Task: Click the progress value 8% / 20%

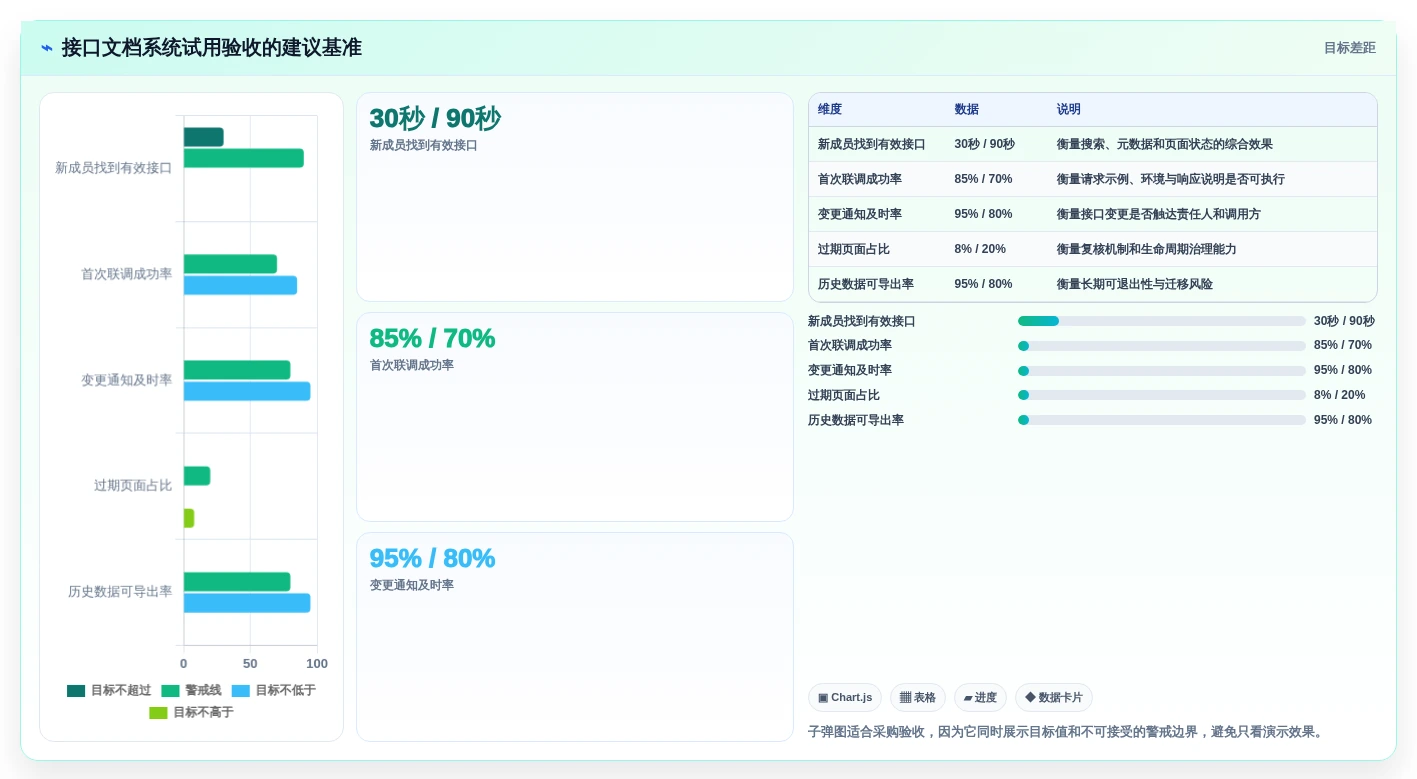Action: pos(1339,395)
